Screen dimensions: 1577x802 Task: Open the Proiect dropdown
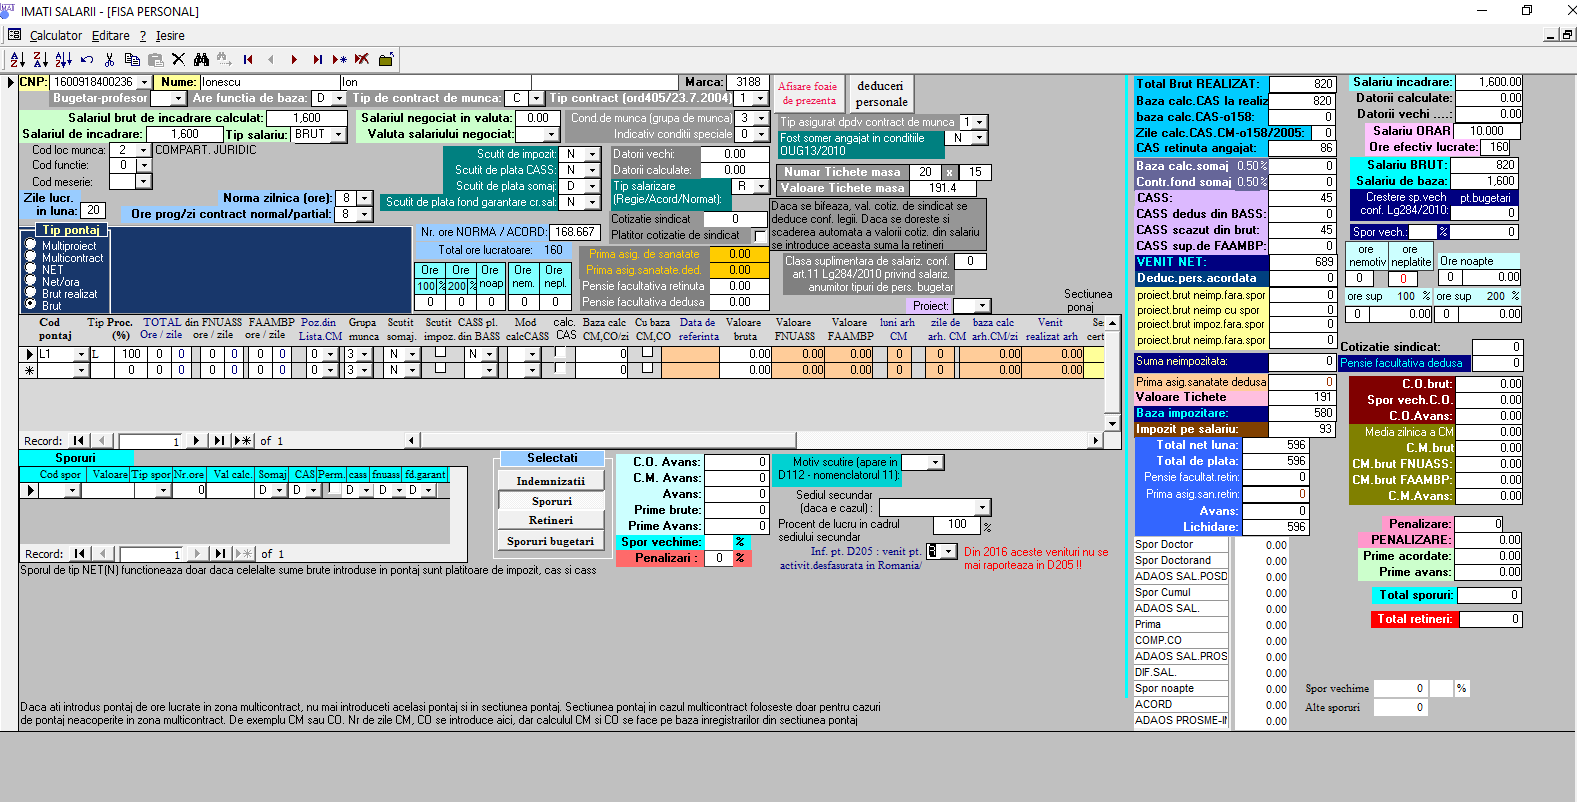tap(983, 306)
